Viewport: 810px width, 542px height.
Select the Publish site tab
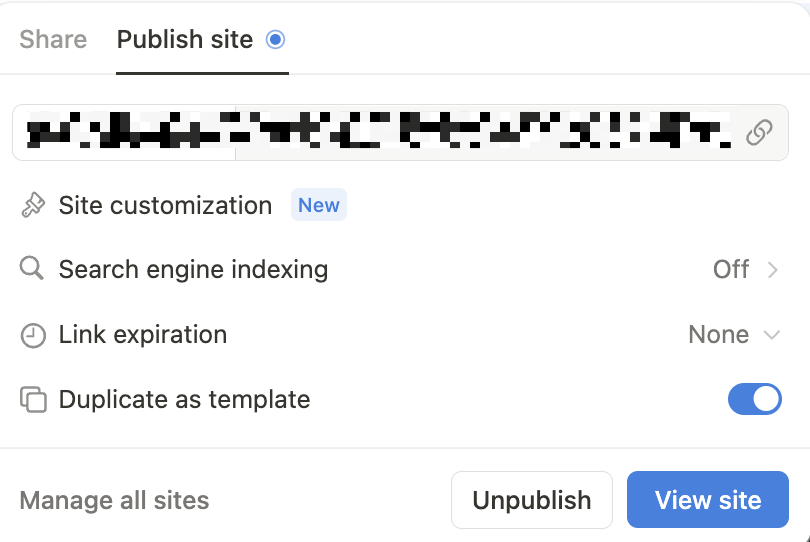(x=185, y=40)
